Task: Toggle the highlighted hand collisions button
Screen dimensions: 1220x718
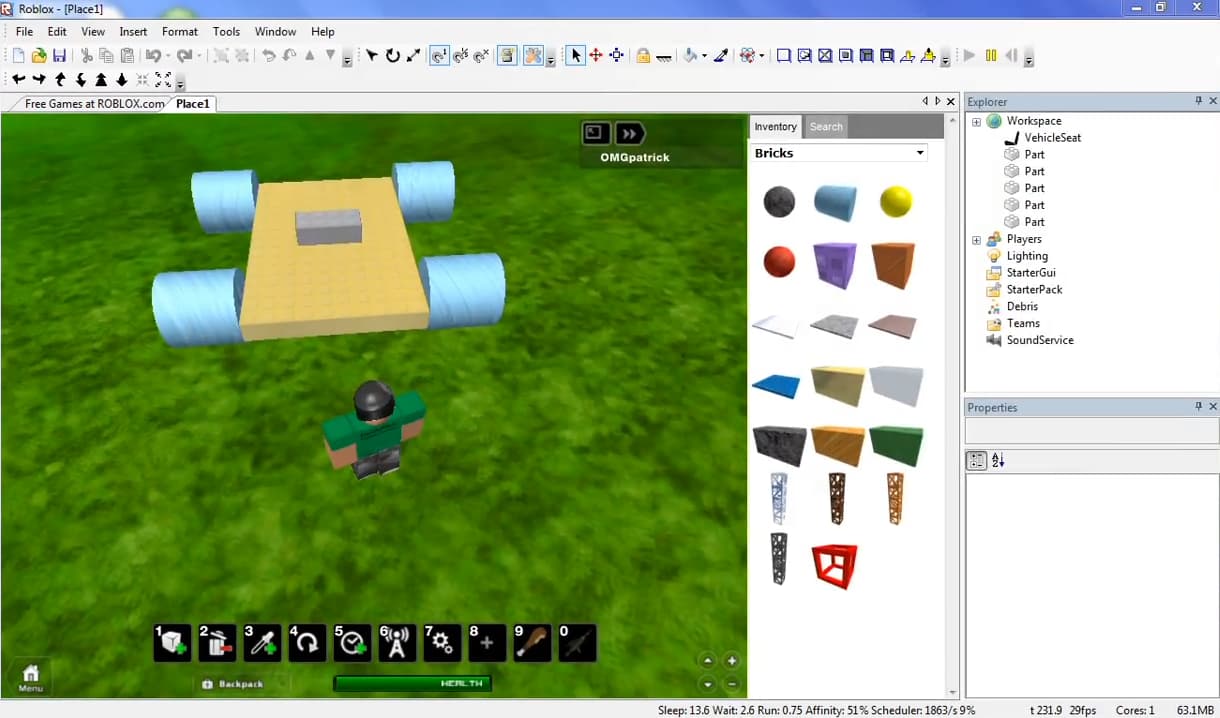Action: 533,56
